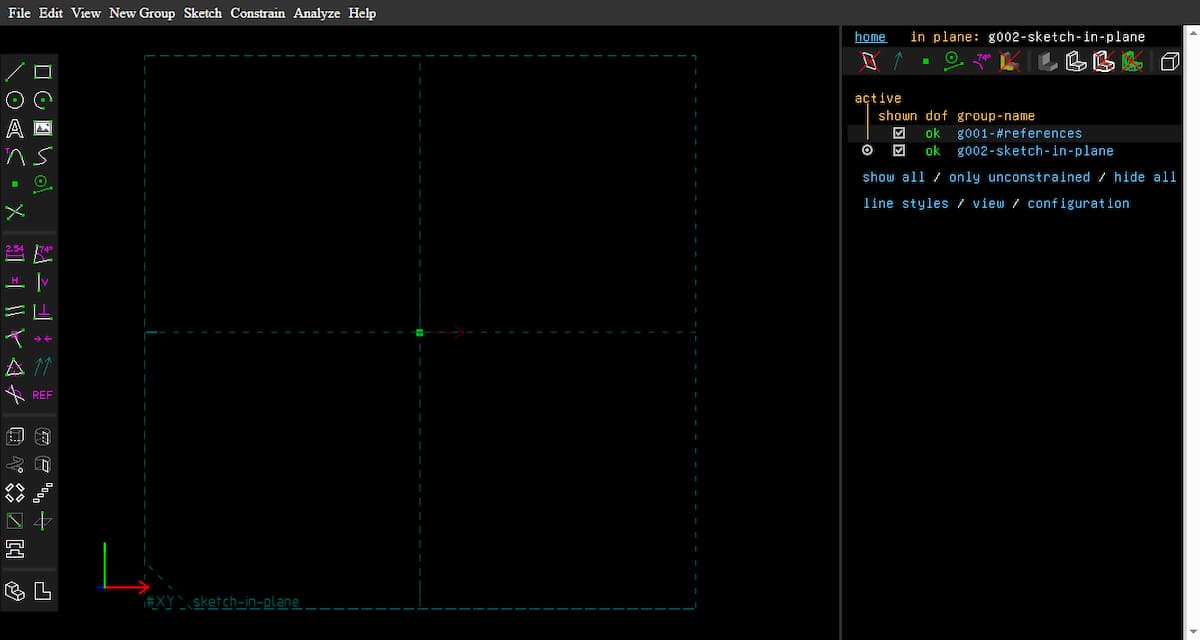Click the 'hide all' link
Viewport: 1200px width, 640px height.
(x=1145, y=177)
